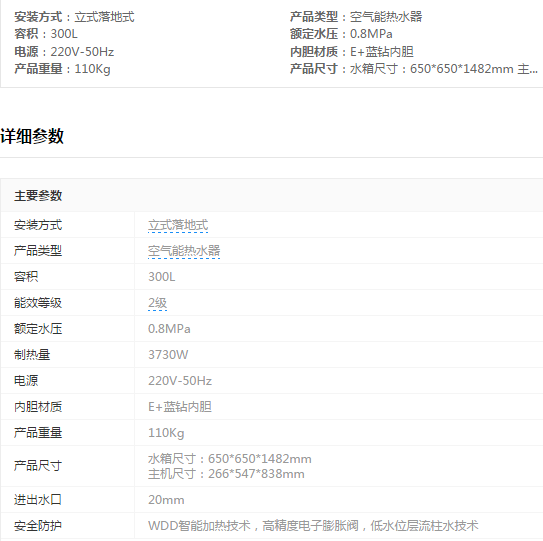
Task: Select the truncated summary line 产品尺寸：水箱尺寸
Action: click(414, 69)
